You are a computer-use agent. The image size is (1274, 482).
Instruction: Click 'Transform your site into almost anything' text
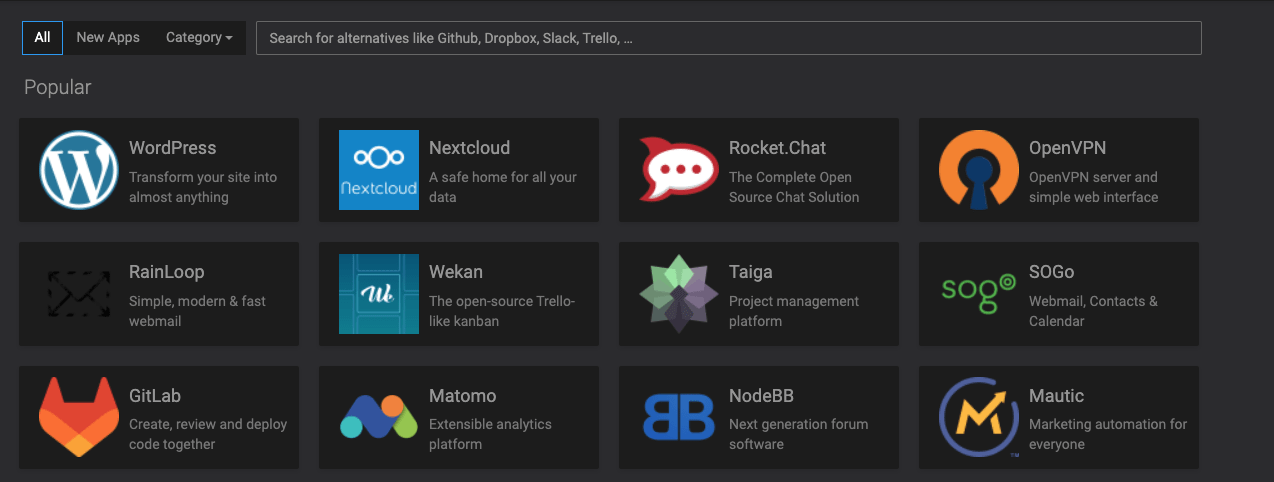203,187
